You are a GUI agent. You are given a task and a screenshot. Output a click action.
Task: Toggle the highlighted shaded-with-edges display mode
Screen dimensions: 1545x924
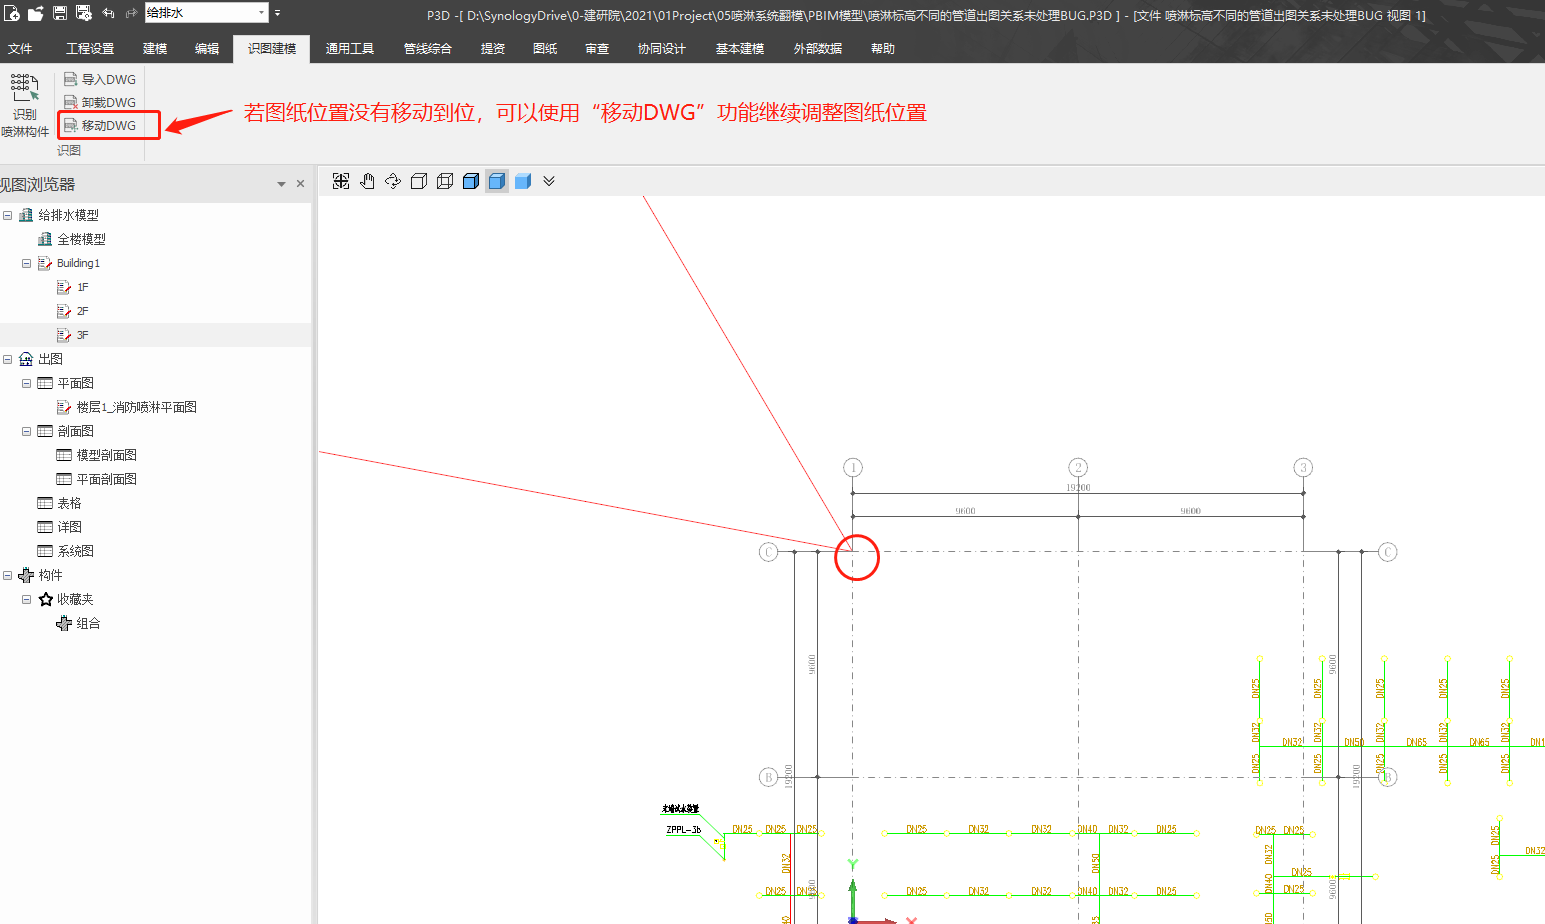(x=497, y=181)
